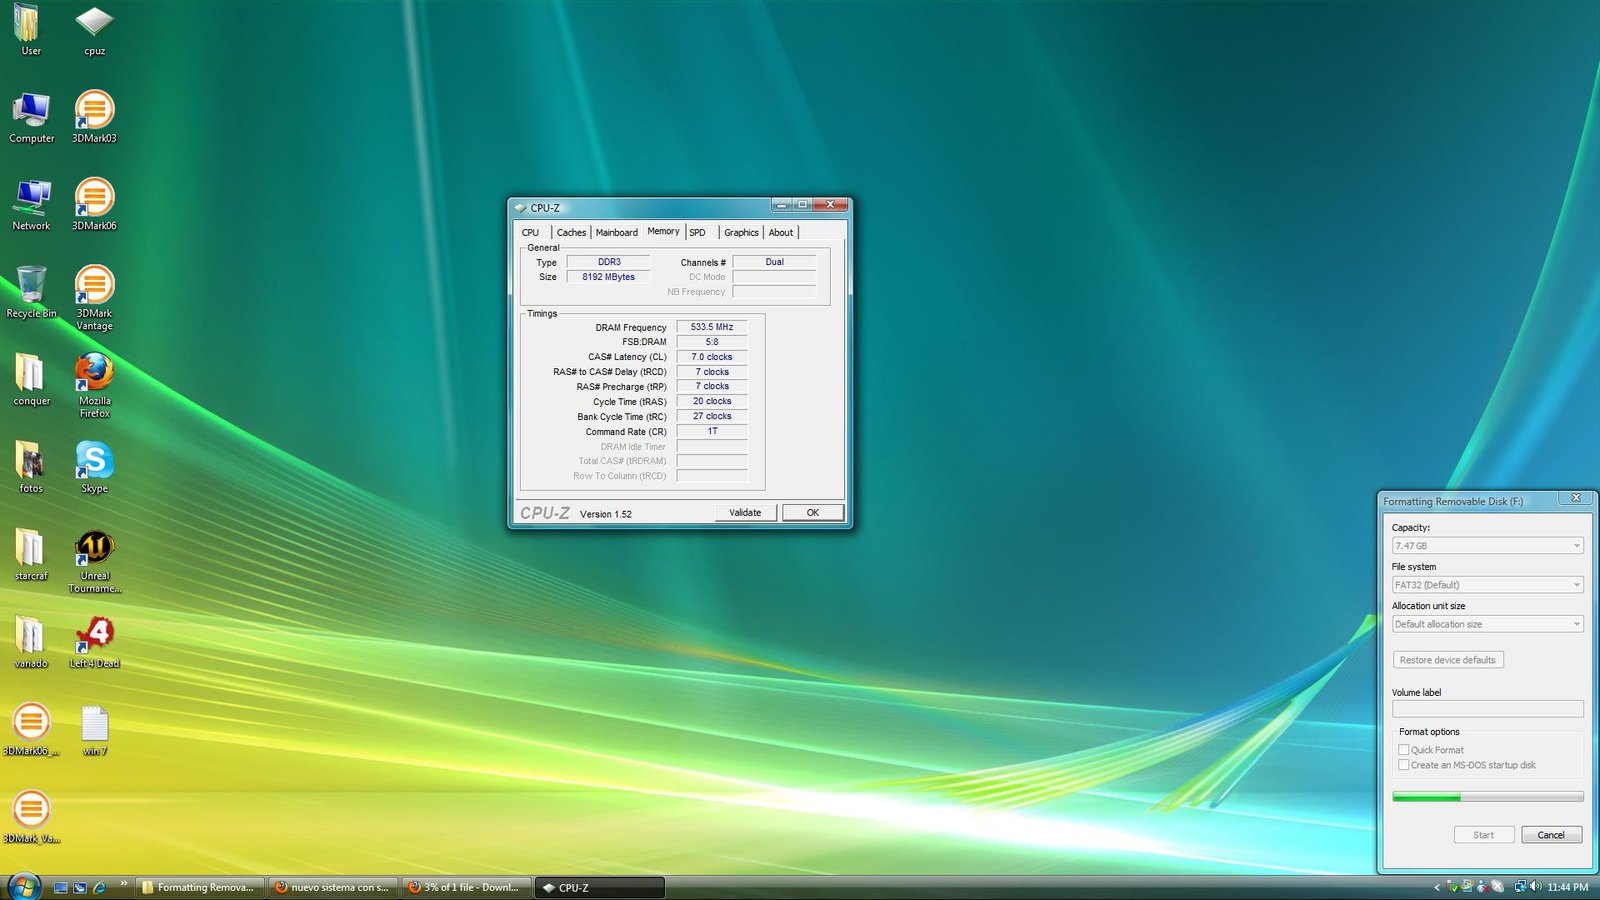Launch Mozilla Firefox from desktop
Viewport: 1600px width, 900px height.
tap(94, 384)
